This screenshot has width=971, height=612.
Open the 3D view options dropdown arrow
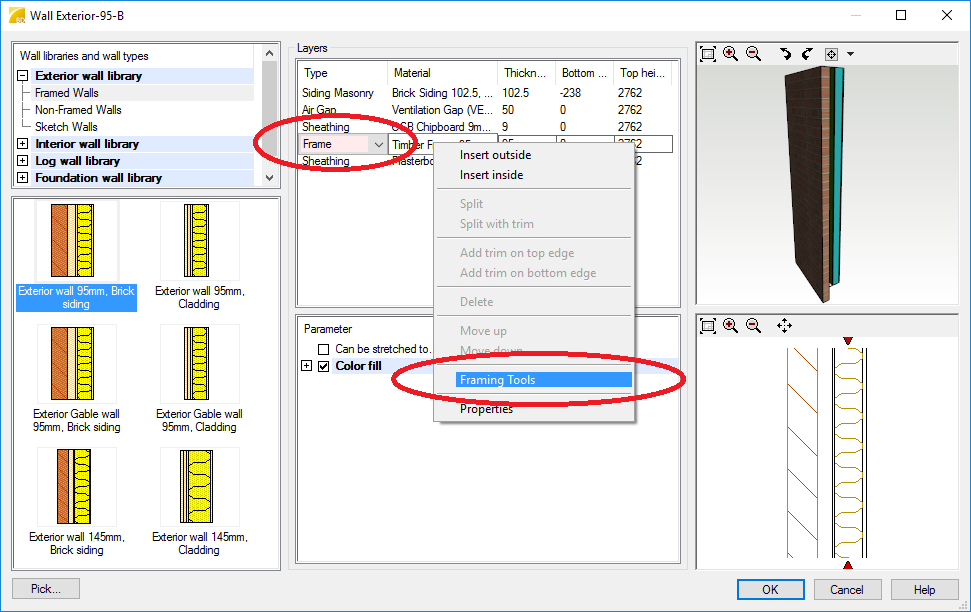coord(850,54)
